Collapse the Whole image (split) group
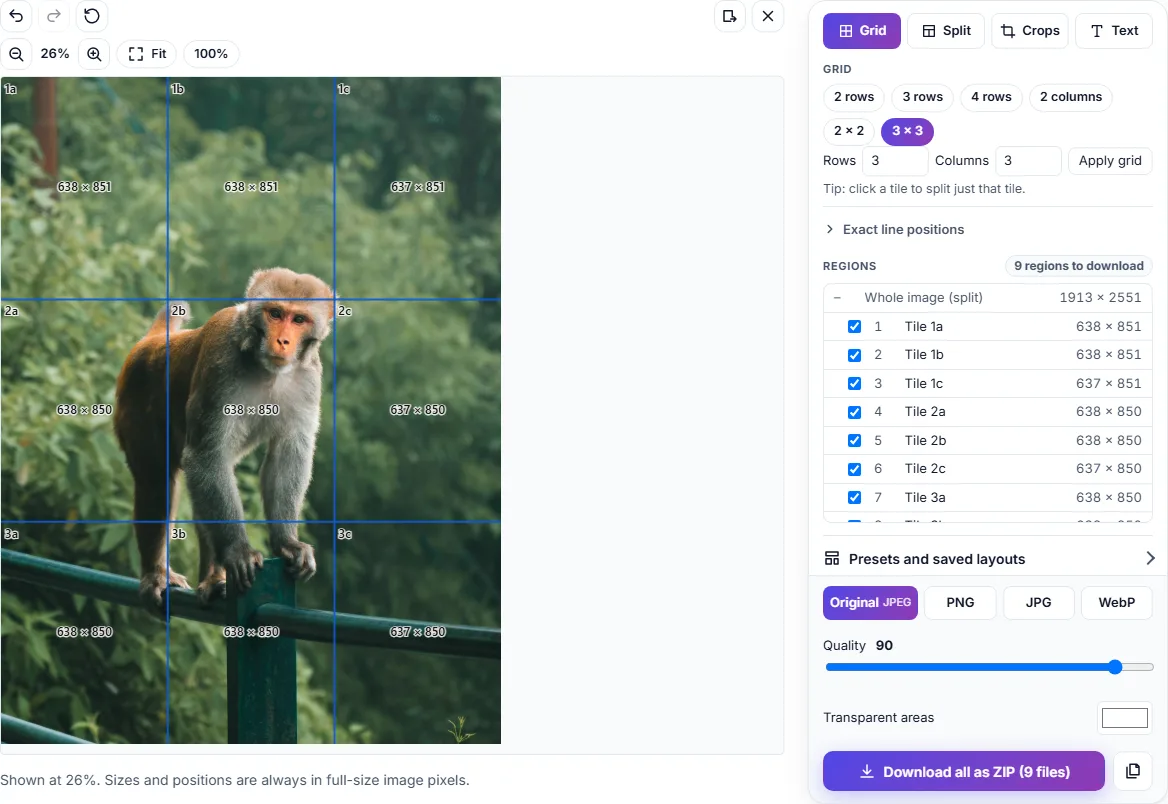This screenshot has width=1168, height=804. pyautogui.click(x=837, y=297)
